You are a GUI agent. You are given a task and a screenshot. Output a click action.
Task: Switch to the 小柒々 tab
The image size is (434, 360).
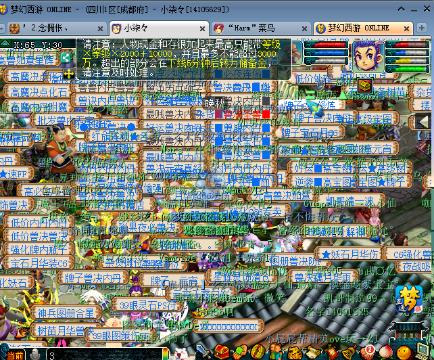159,28
